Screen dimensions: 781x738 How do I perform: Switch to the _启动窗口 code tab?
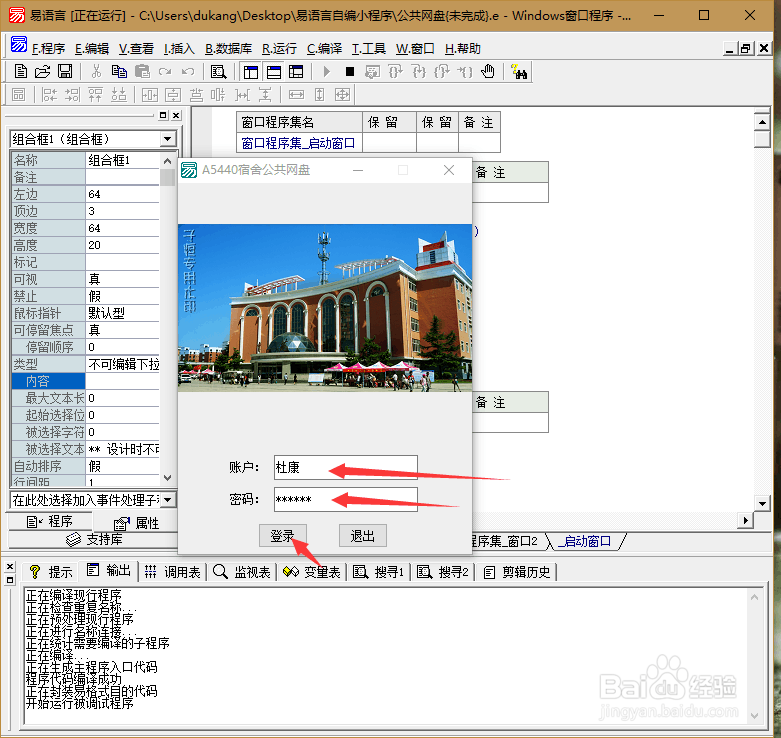(x=585, y=541)
